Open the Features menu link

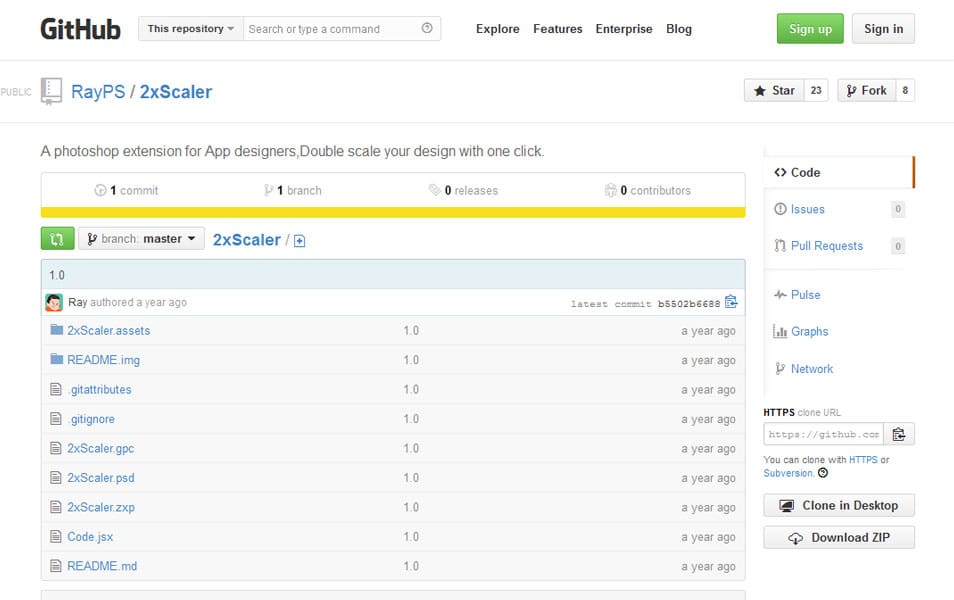[557, 29]
